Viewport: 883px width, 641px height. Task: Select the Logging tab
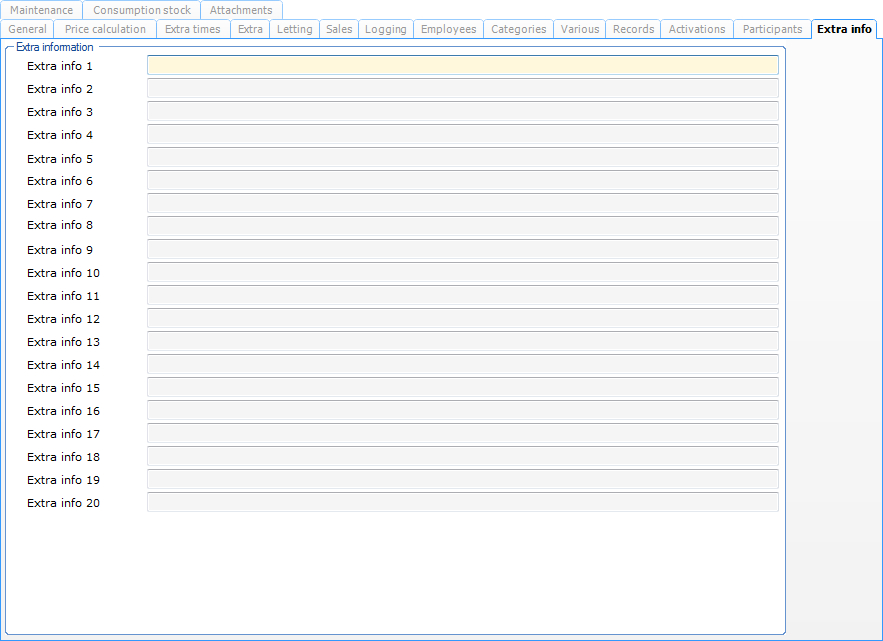click(386, 29)
